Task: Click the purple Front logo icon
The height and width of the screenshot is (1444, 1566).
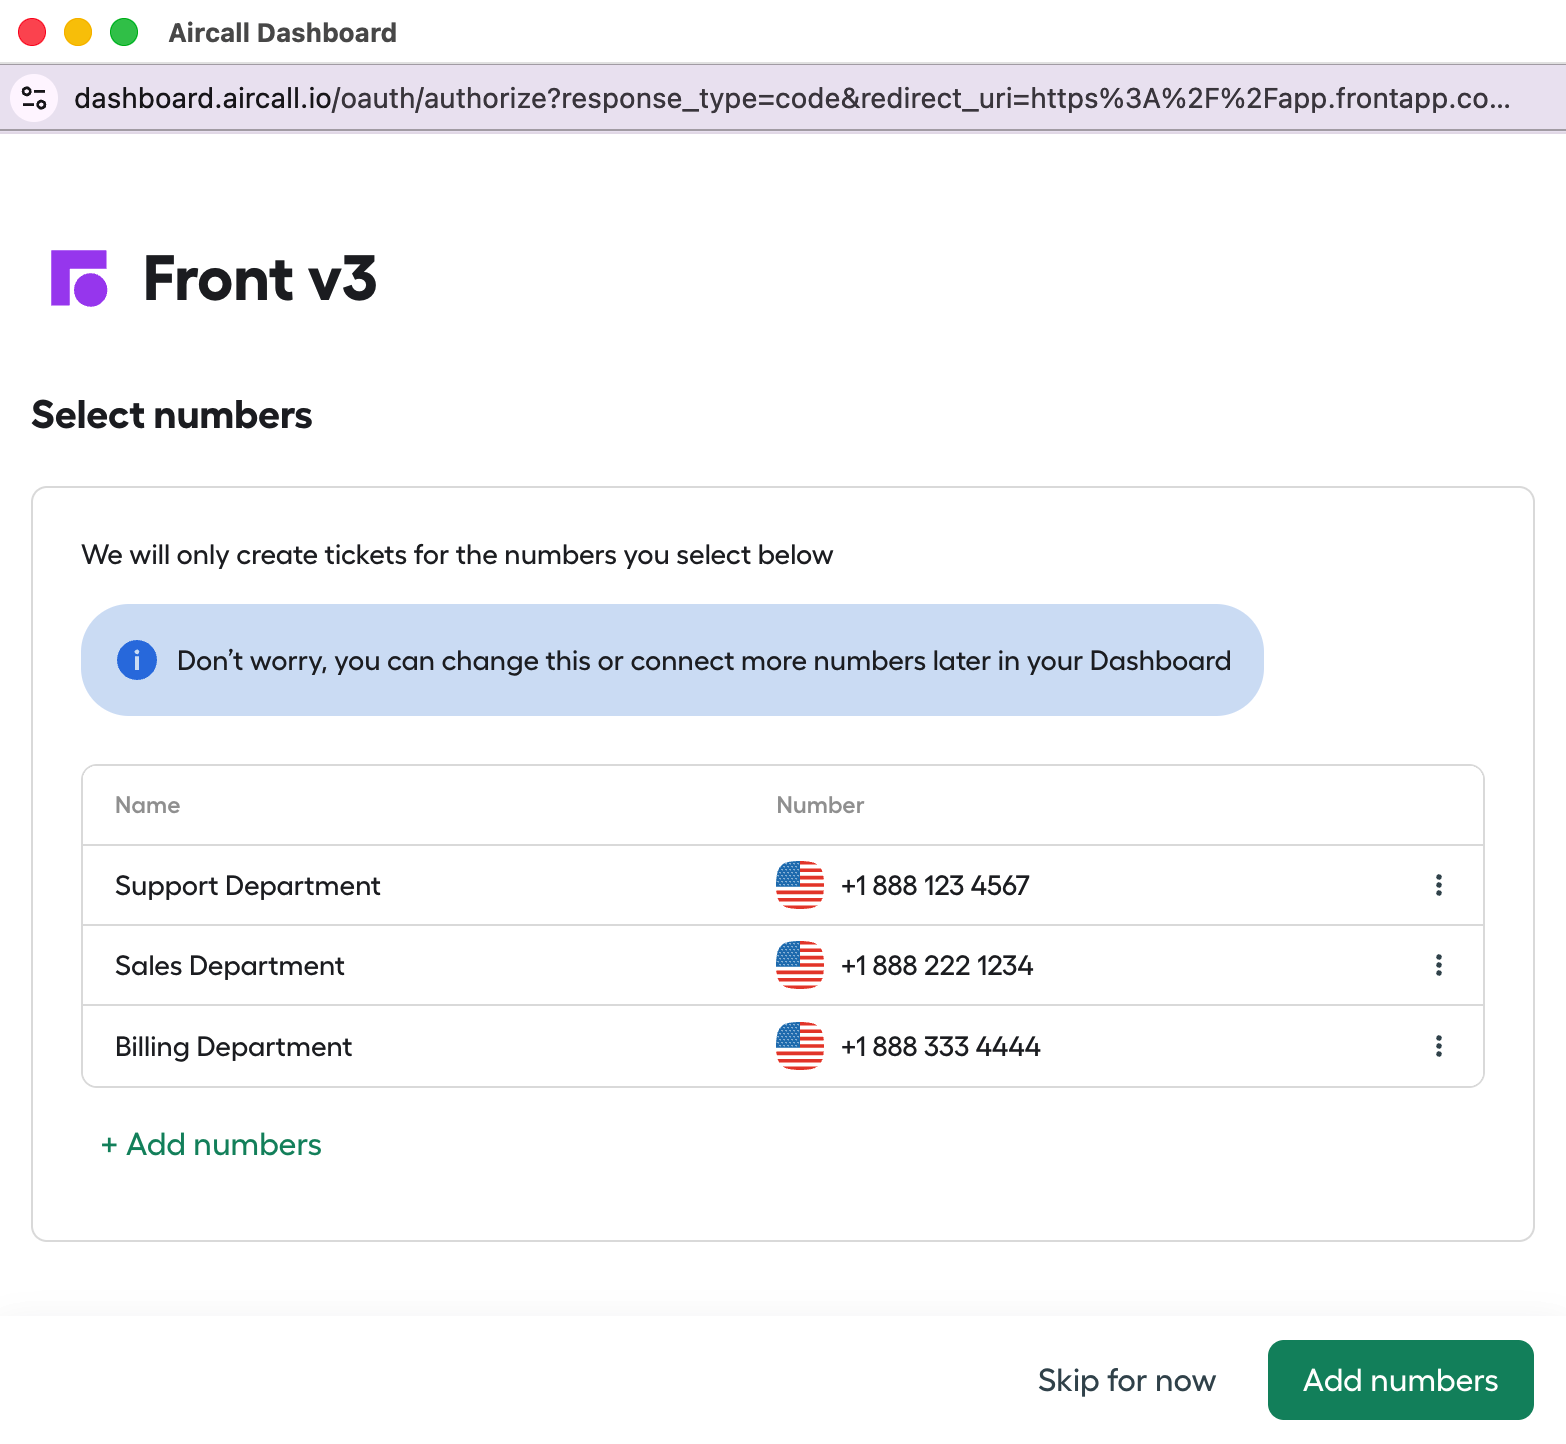Action: (x=79, y=278)
